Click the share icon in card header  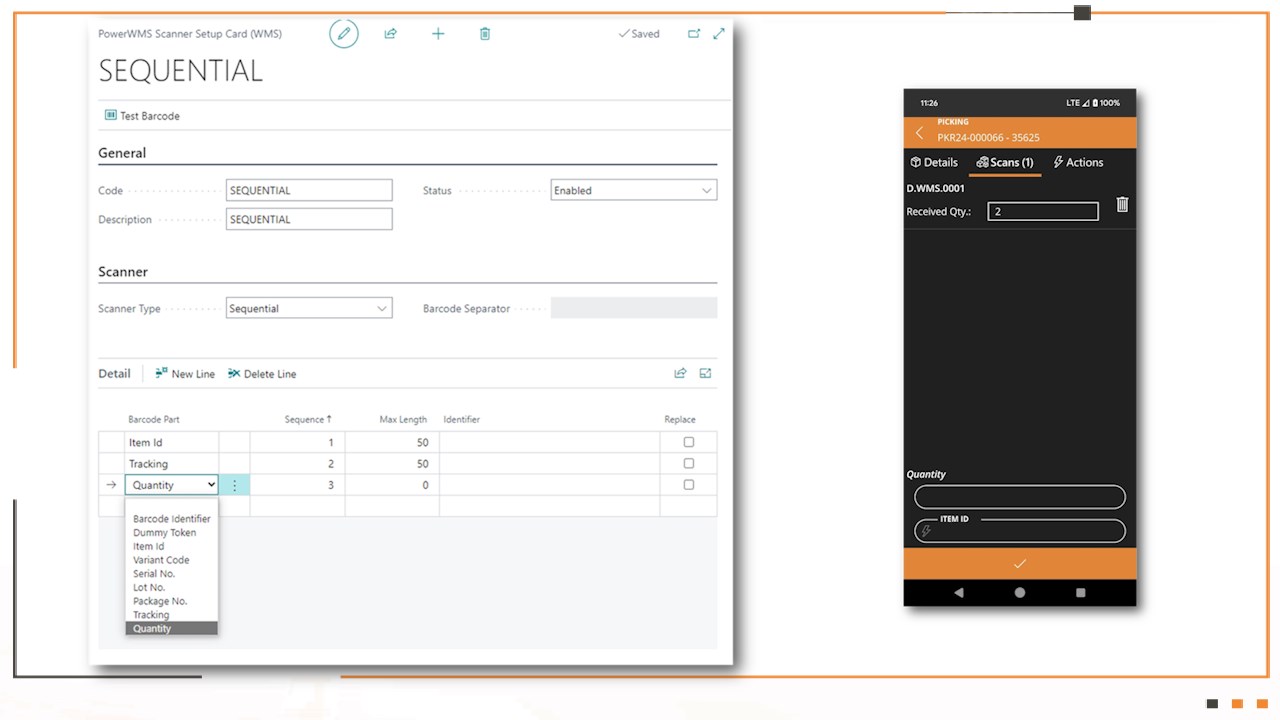point(391,34)
